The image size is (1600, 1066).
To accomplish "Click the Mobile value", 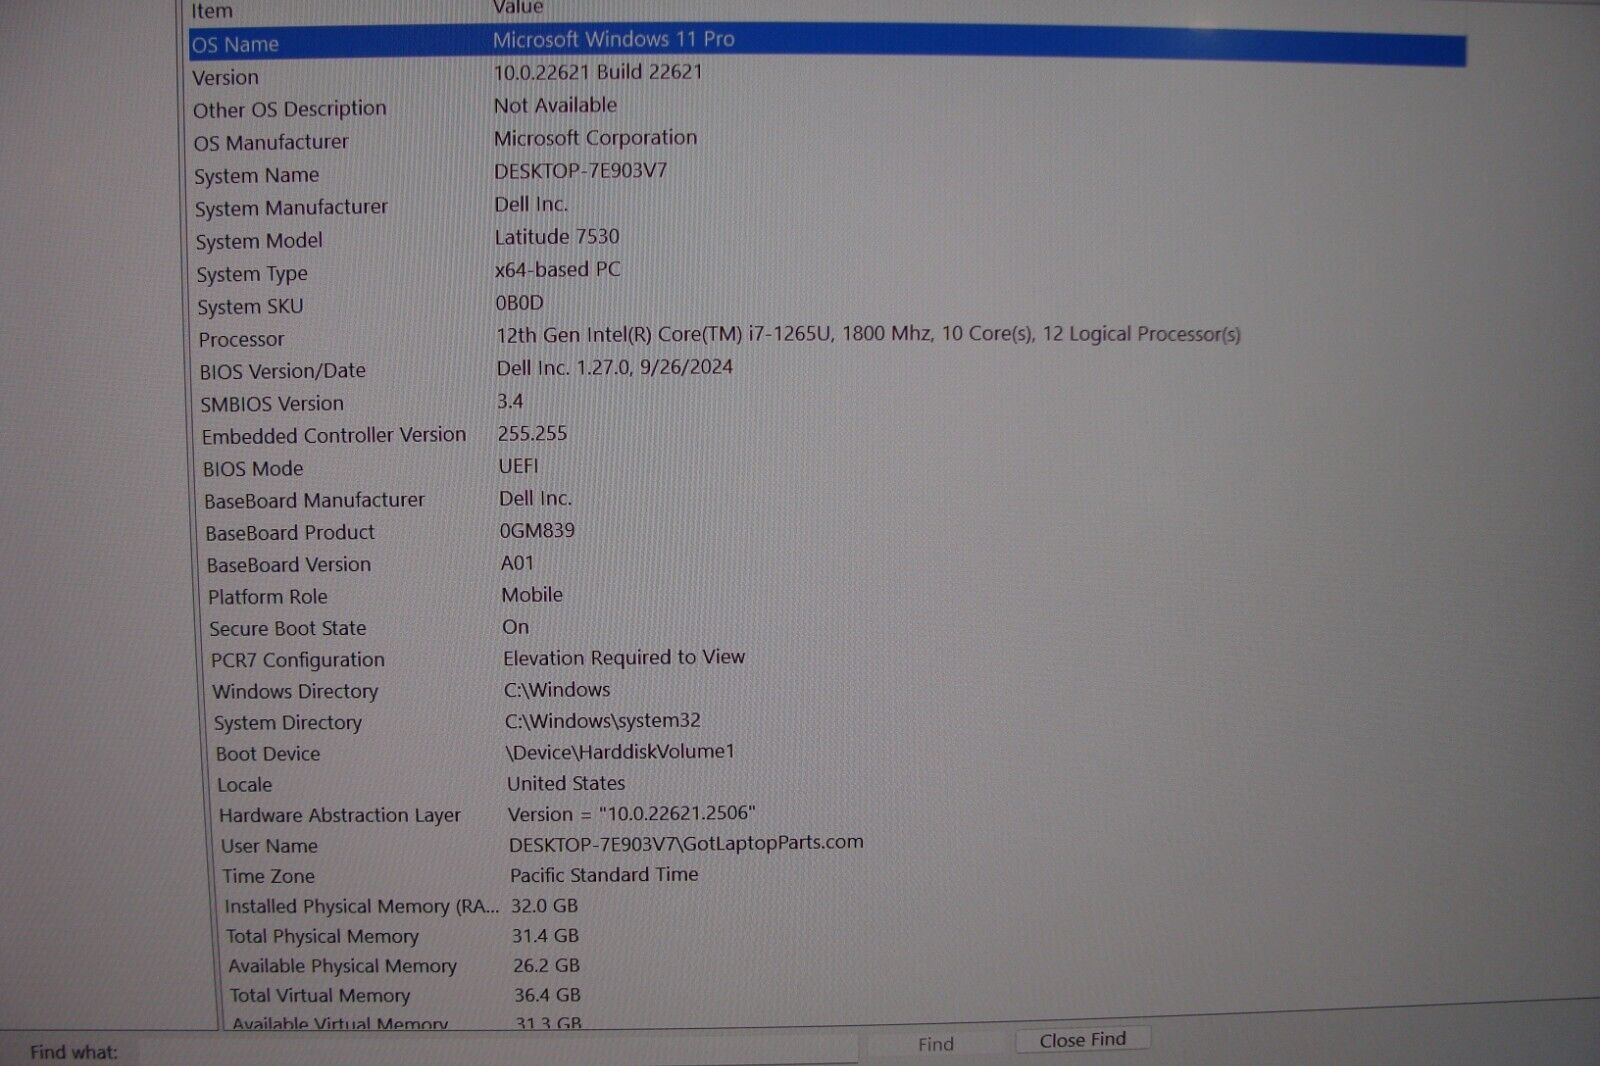I will point(532,595).
